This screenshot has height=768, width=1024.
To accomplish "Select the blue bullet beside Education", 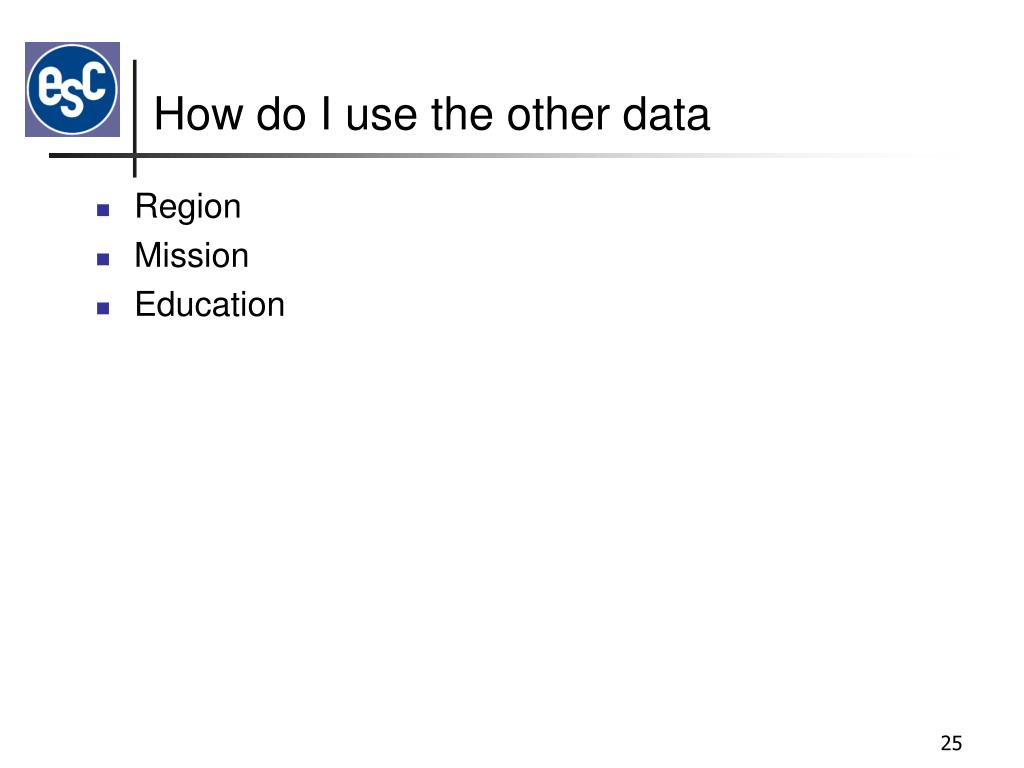I will click(x=103, y=308).
